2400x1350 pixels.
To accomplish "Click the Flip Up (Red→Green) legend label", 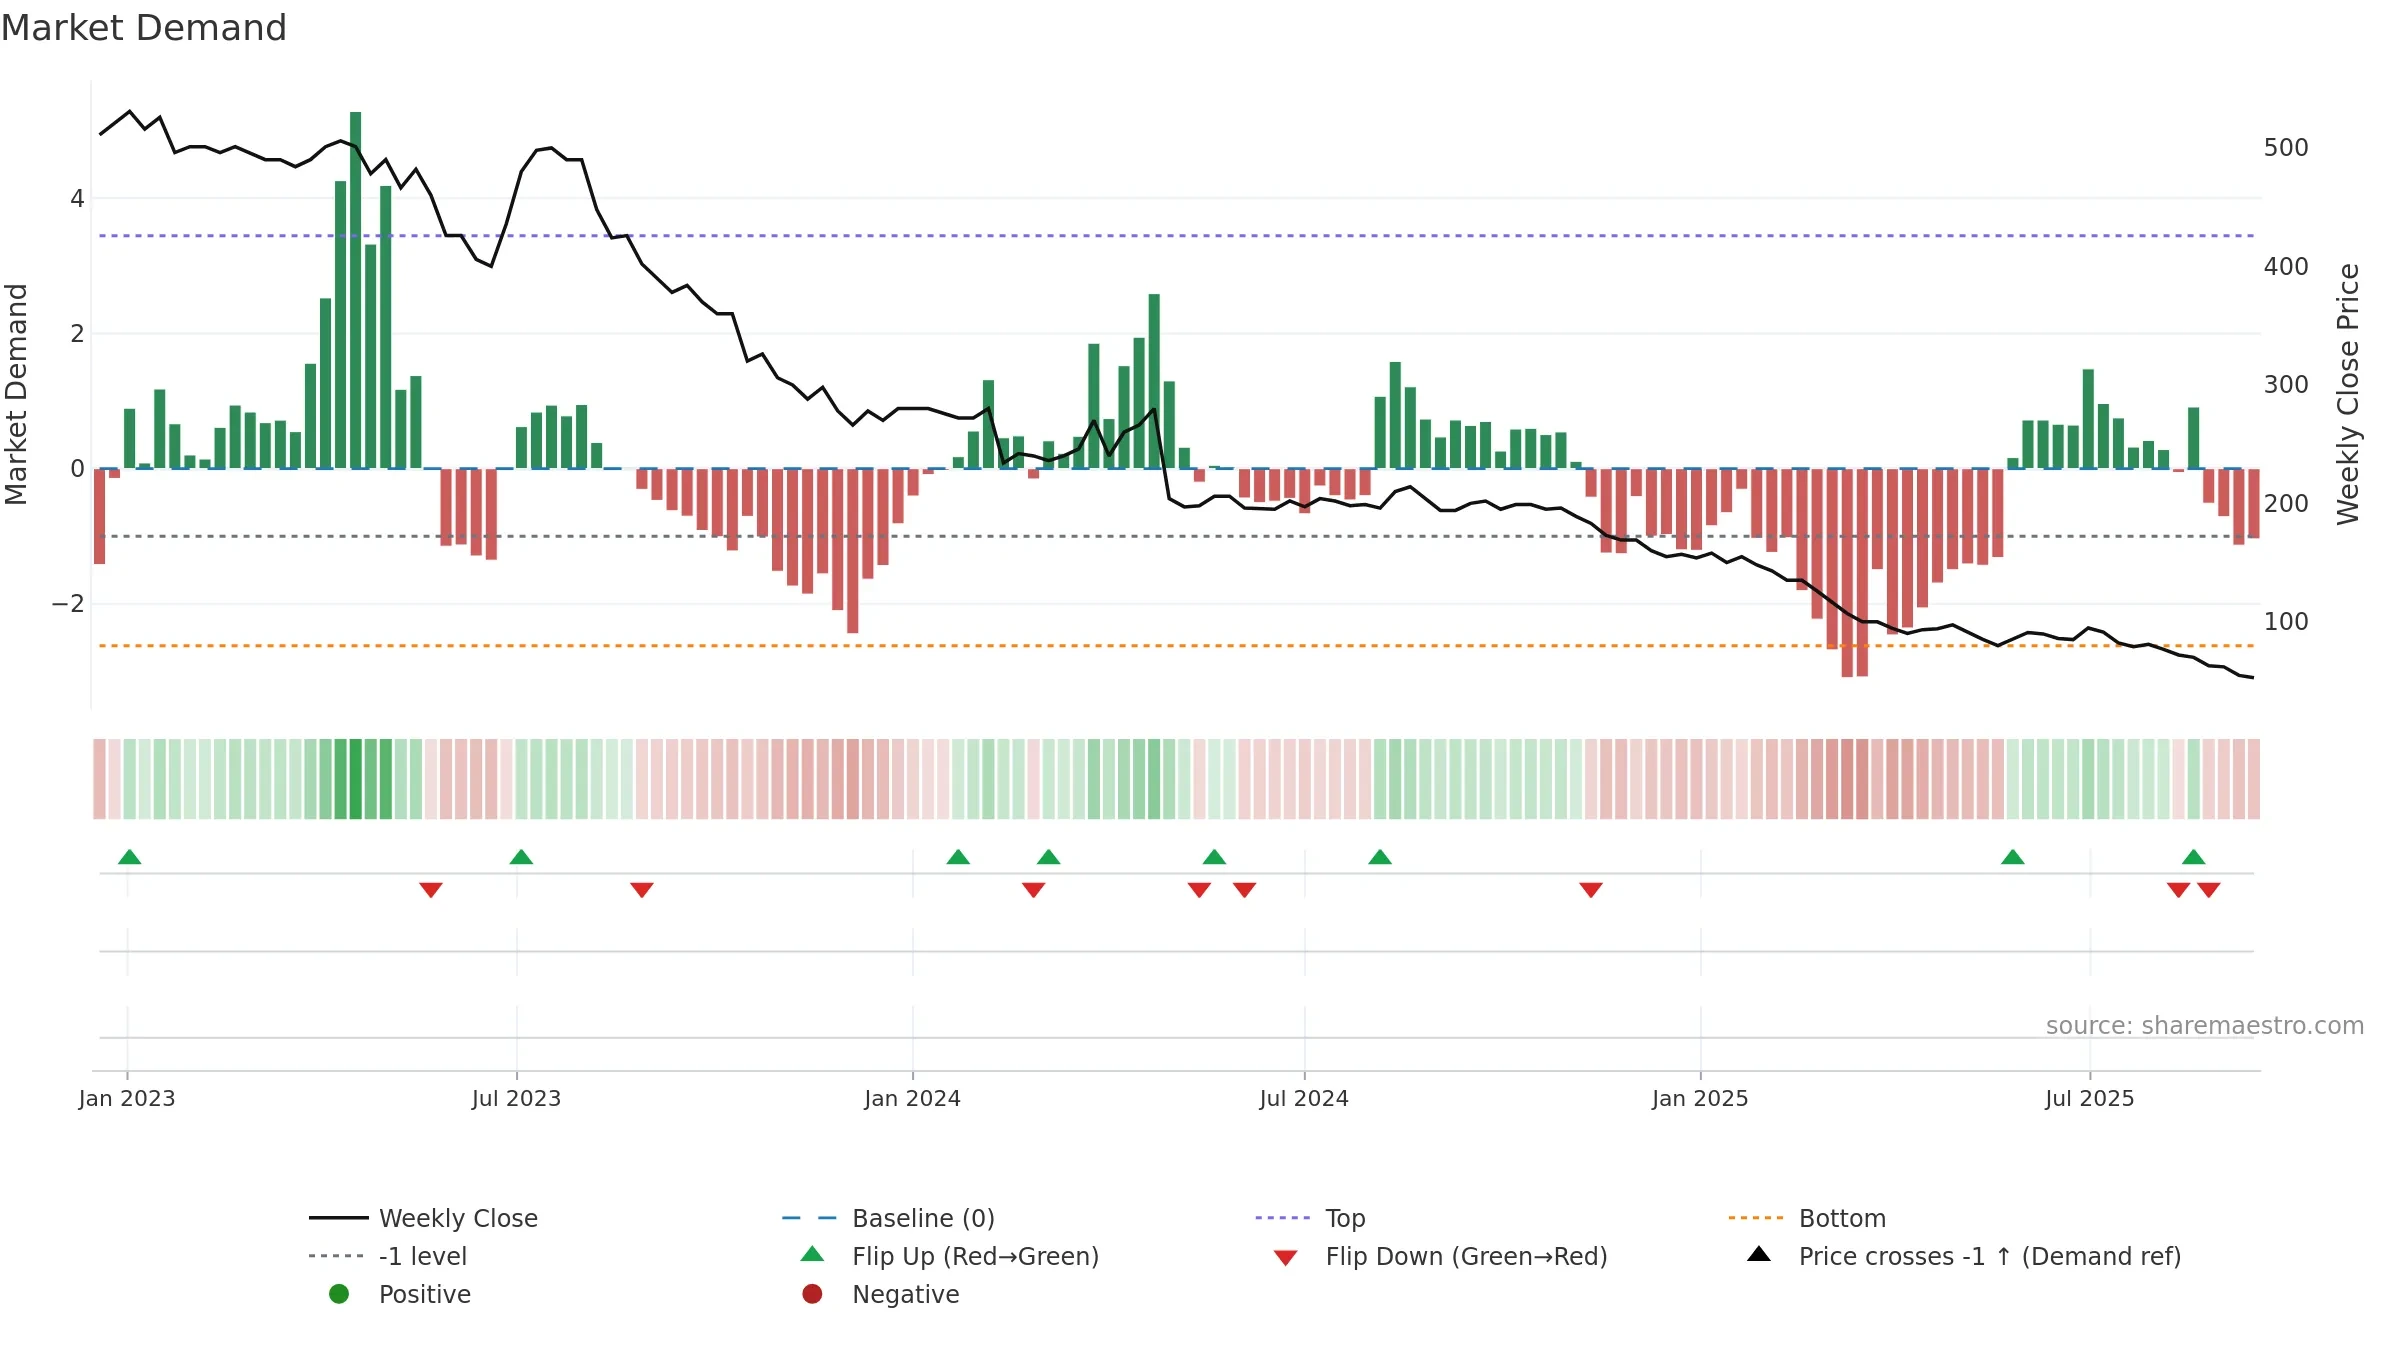I will point(975,1256).
